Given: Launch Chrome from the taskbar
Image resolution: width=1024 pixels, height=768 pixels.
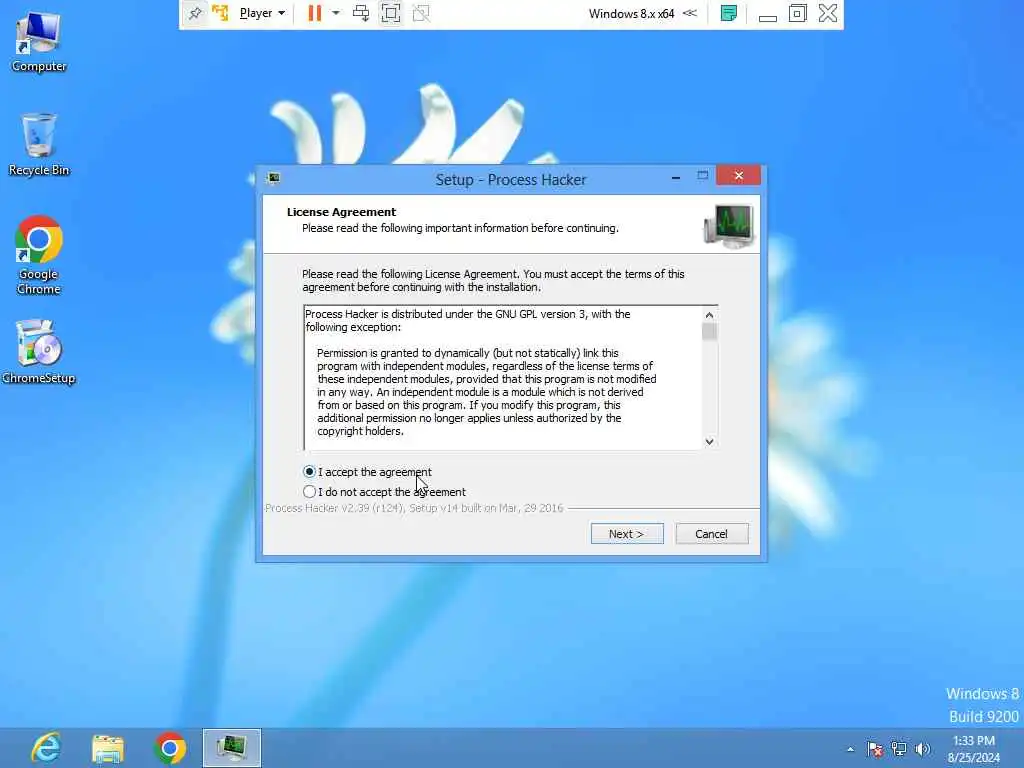Looking at the screenshot, I should coord(170,748).
